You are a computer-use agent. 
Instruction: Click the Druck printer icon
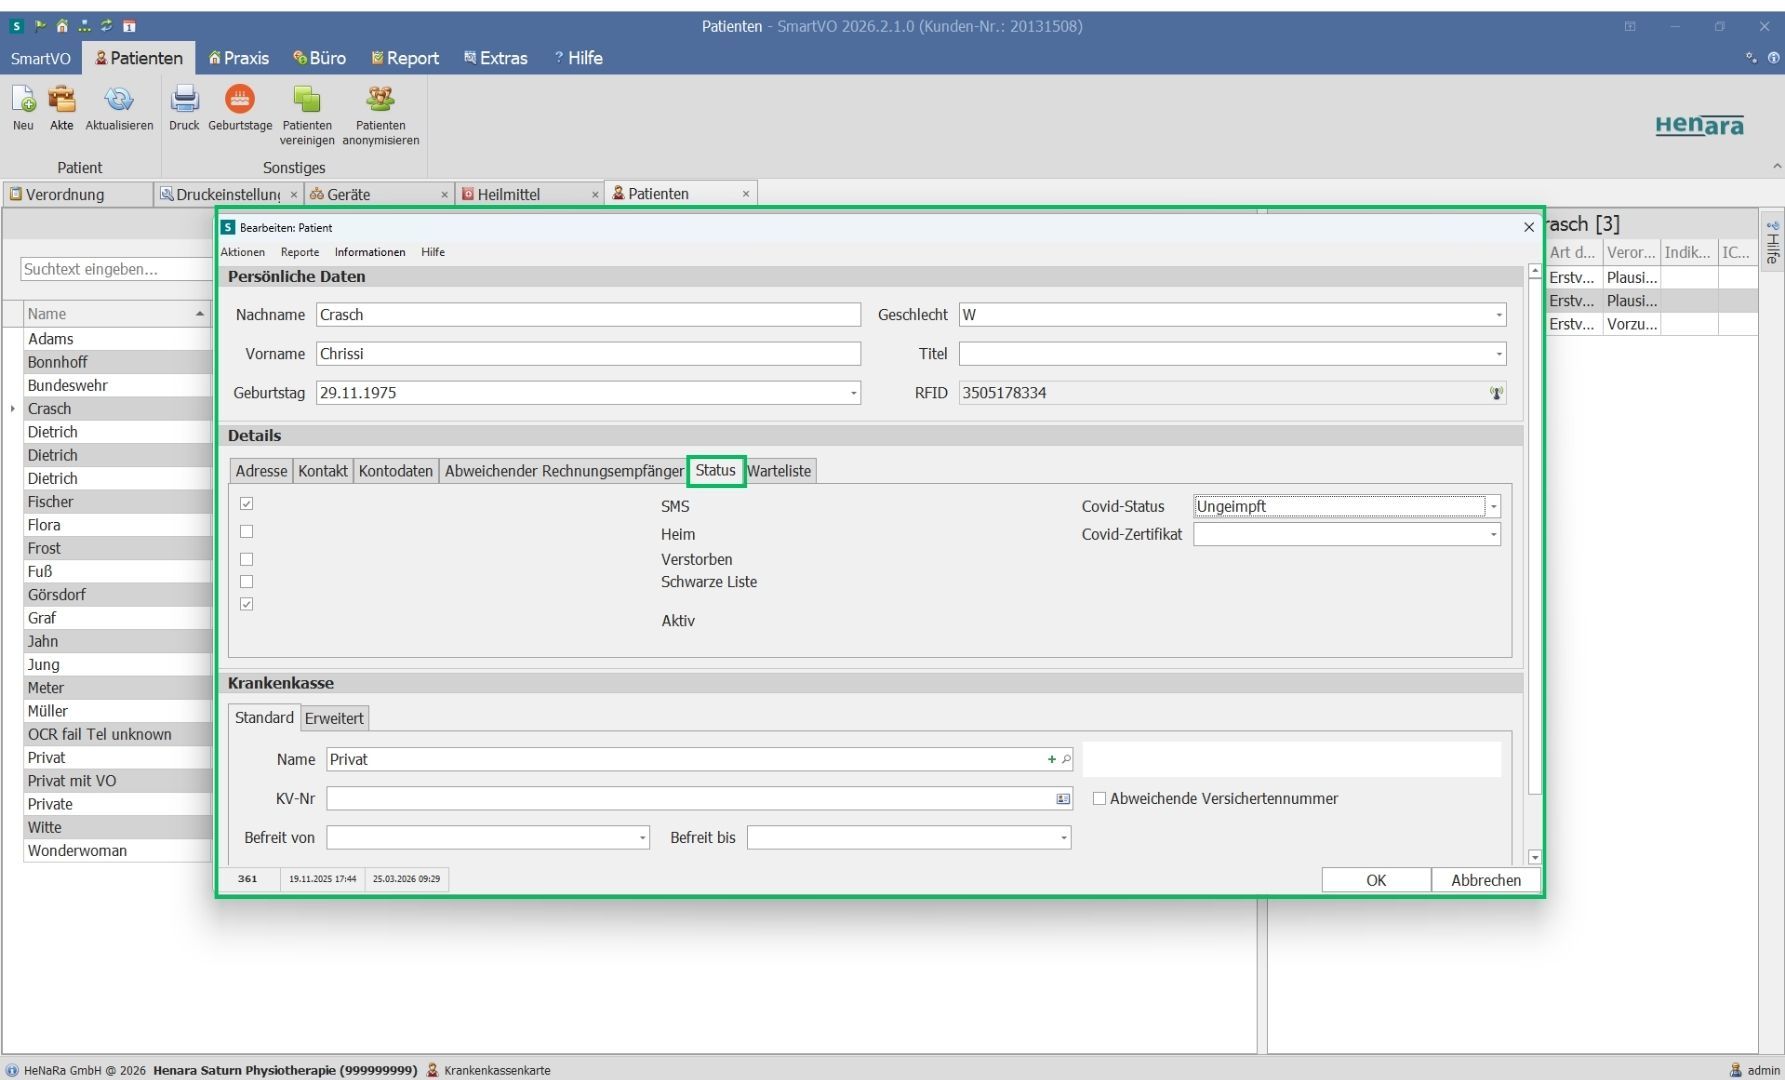pyautogui.click(x=184, y=99)
